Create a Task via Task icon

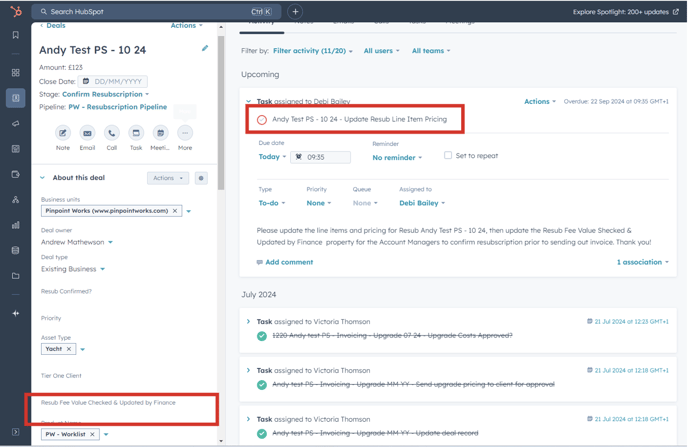point(136,133)
